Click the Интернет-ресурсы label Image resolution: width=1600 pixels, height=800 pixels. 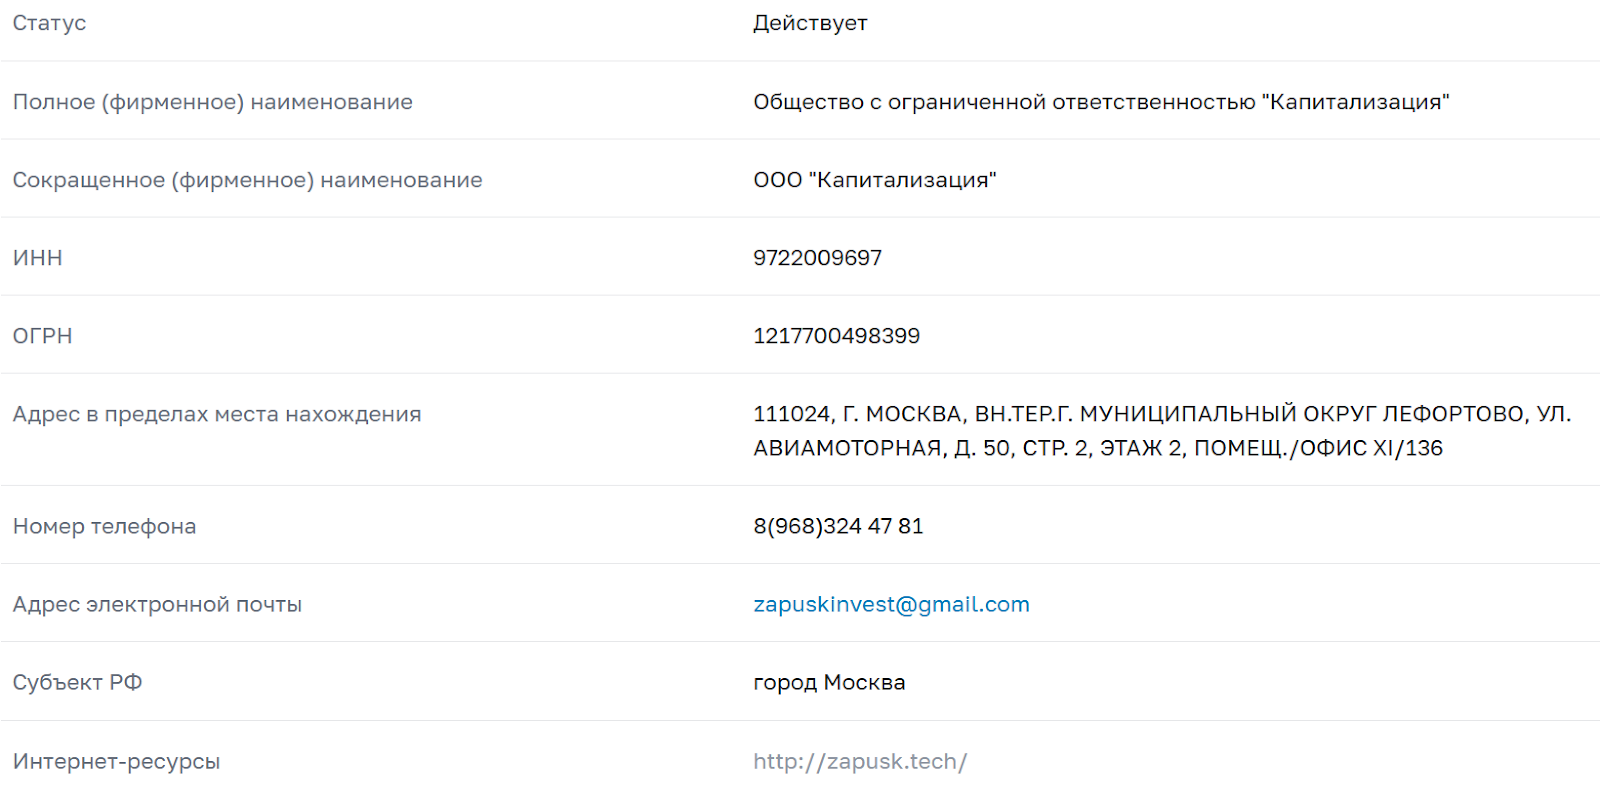(x=116, y=761)
